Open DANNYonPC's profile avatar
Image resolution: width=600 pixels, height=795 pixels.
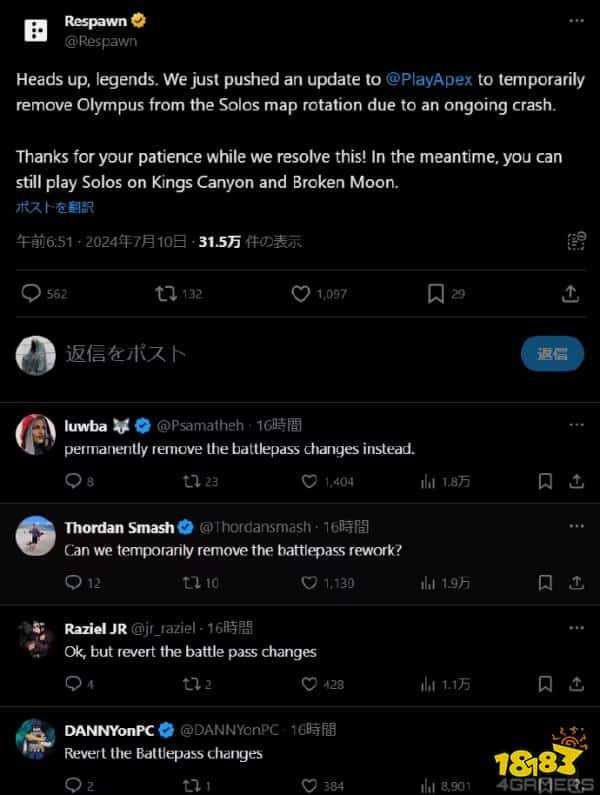tap(36, 738)
